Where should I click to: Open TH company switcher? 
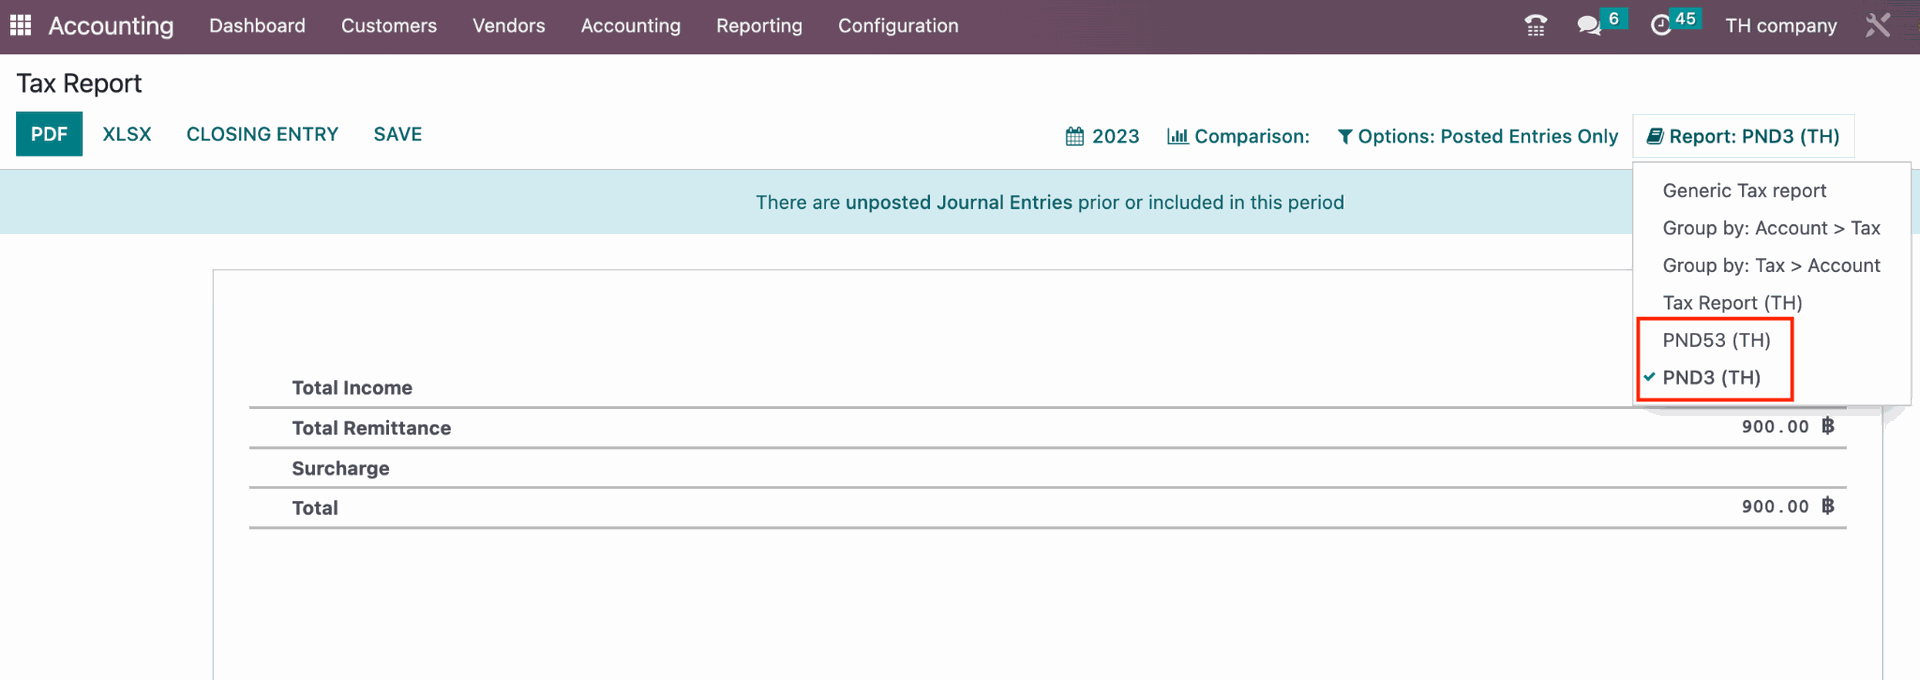[x=1781, y=26]
